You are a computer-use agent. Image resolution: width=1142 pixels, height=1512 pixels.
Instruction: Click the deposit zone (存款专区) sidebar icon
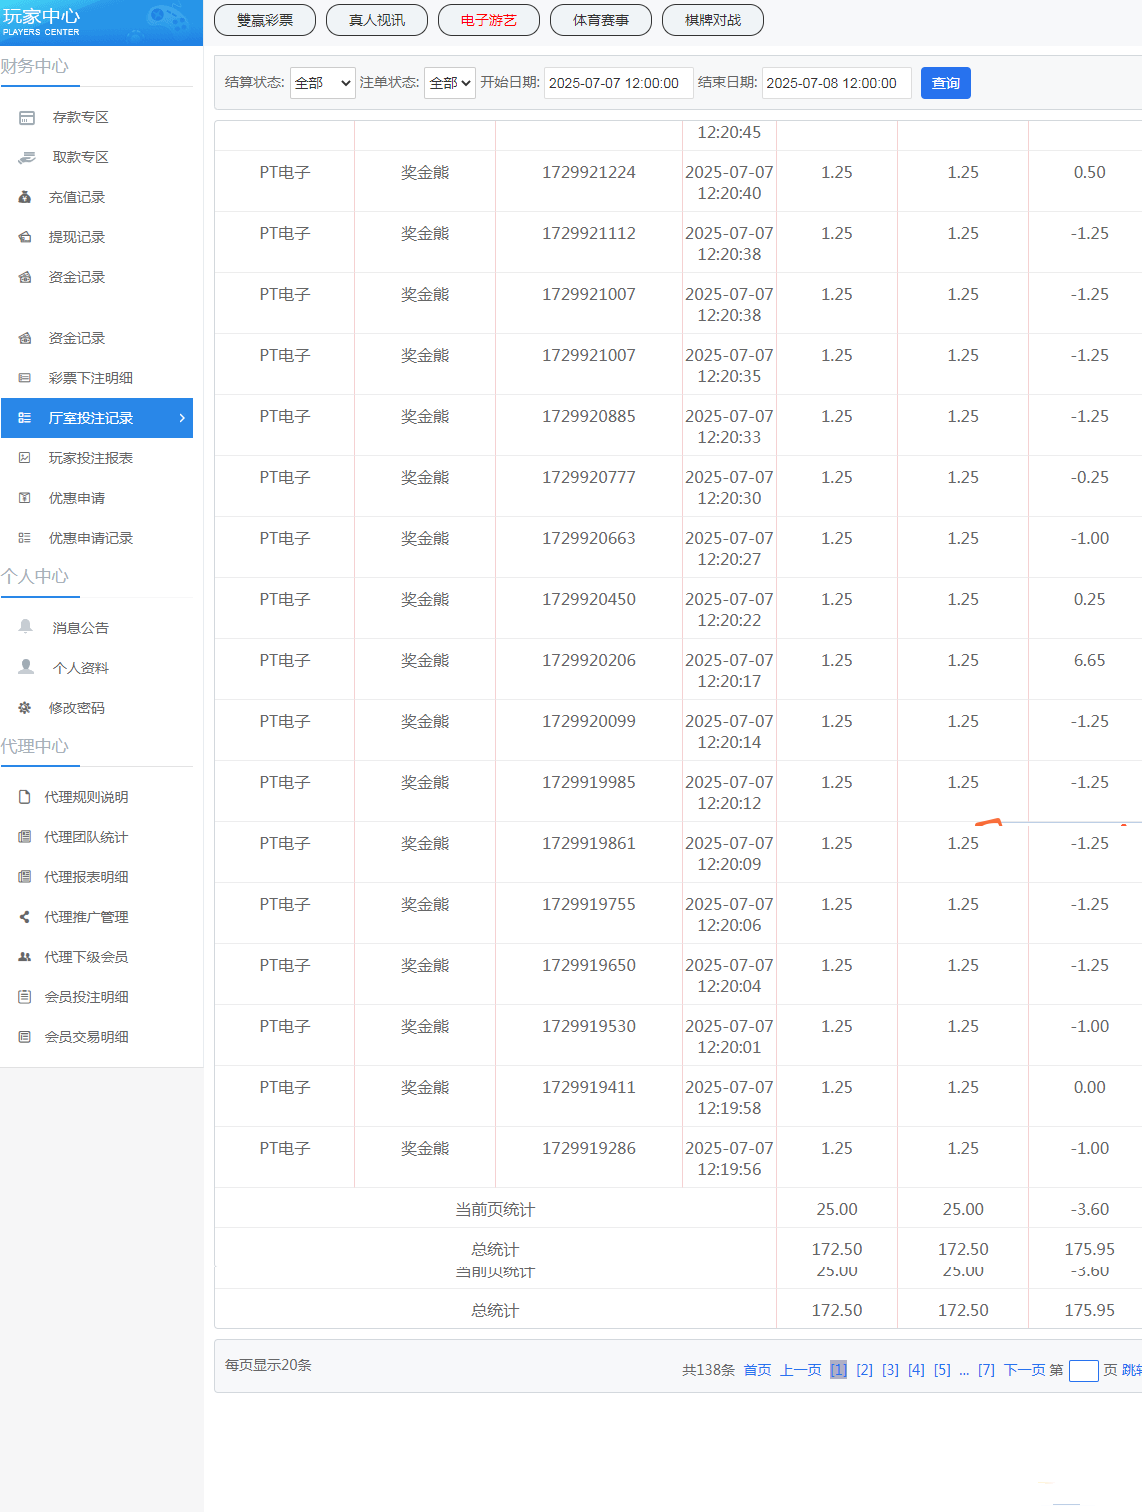point(27,118)
